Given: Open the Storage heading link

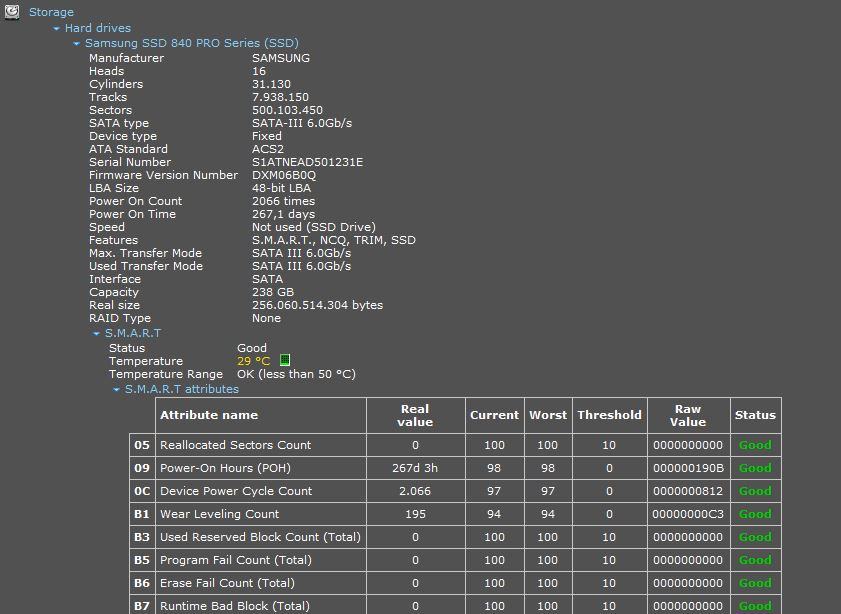Looking at the screenshot, I should pyautogui.click(x=51, y=12).
